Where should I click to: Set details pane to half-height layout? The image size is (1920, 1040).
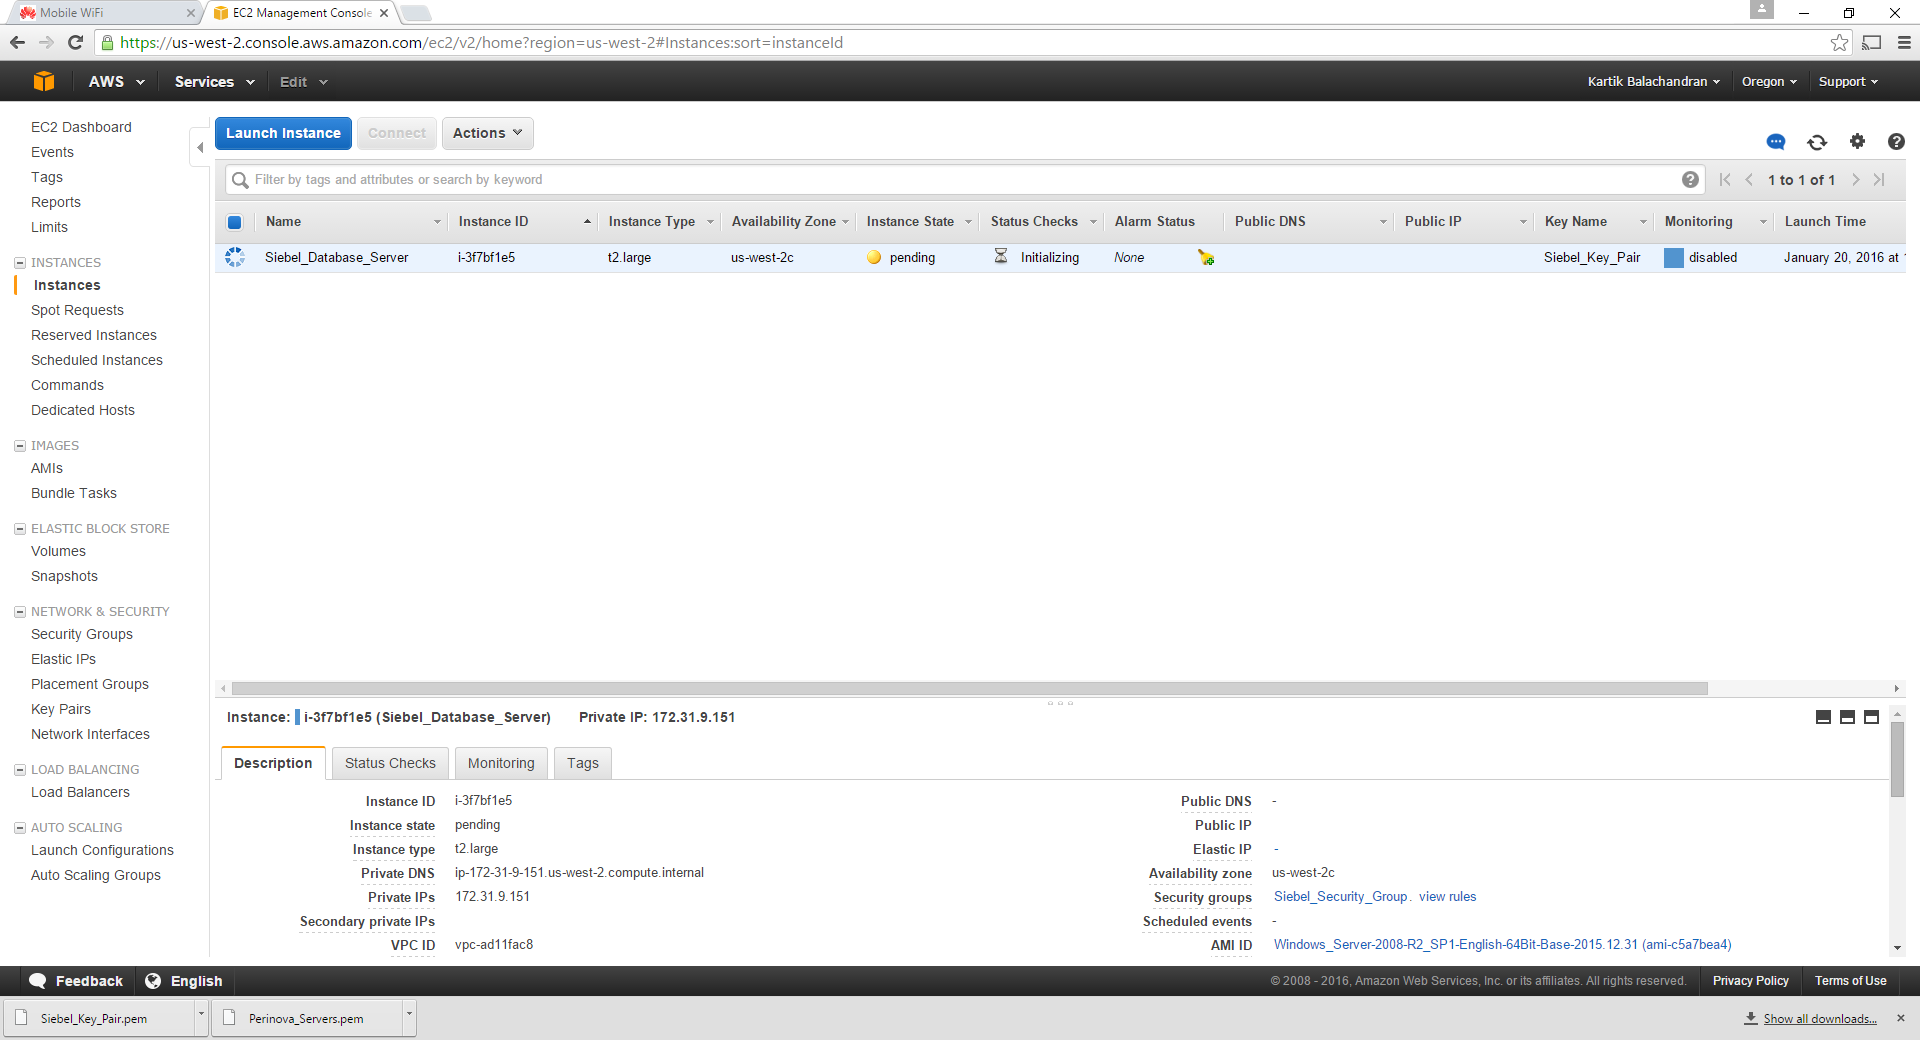1847,717
